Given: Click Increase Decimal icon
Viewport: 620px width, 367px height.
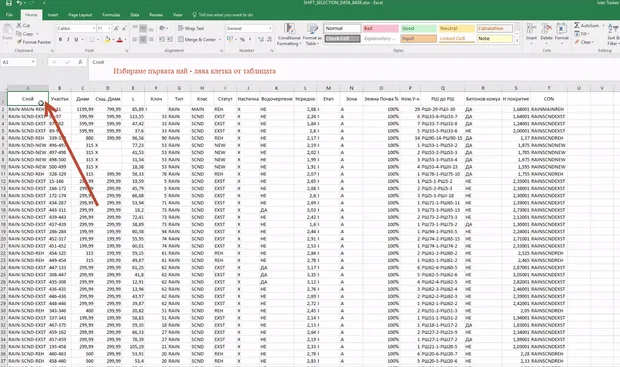Looking at the screenshot, I should coord(261,40).
